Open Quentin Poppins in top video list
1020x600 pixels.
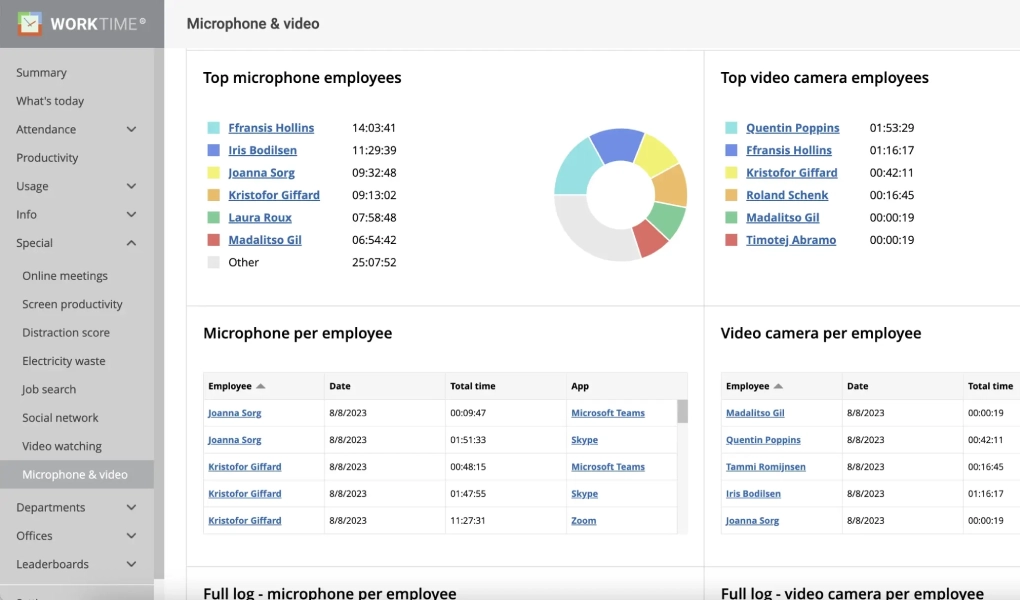792,128
